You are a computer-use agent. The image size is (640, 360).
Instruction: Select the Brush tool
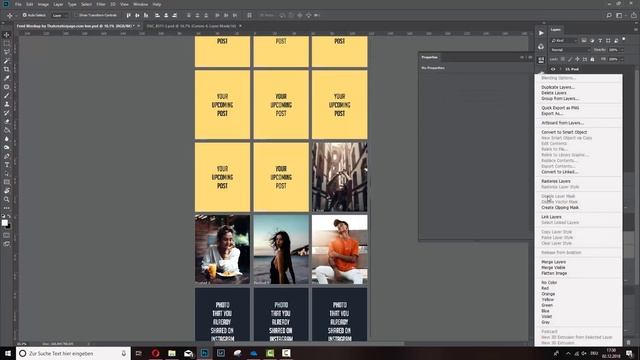pos(7,95)
